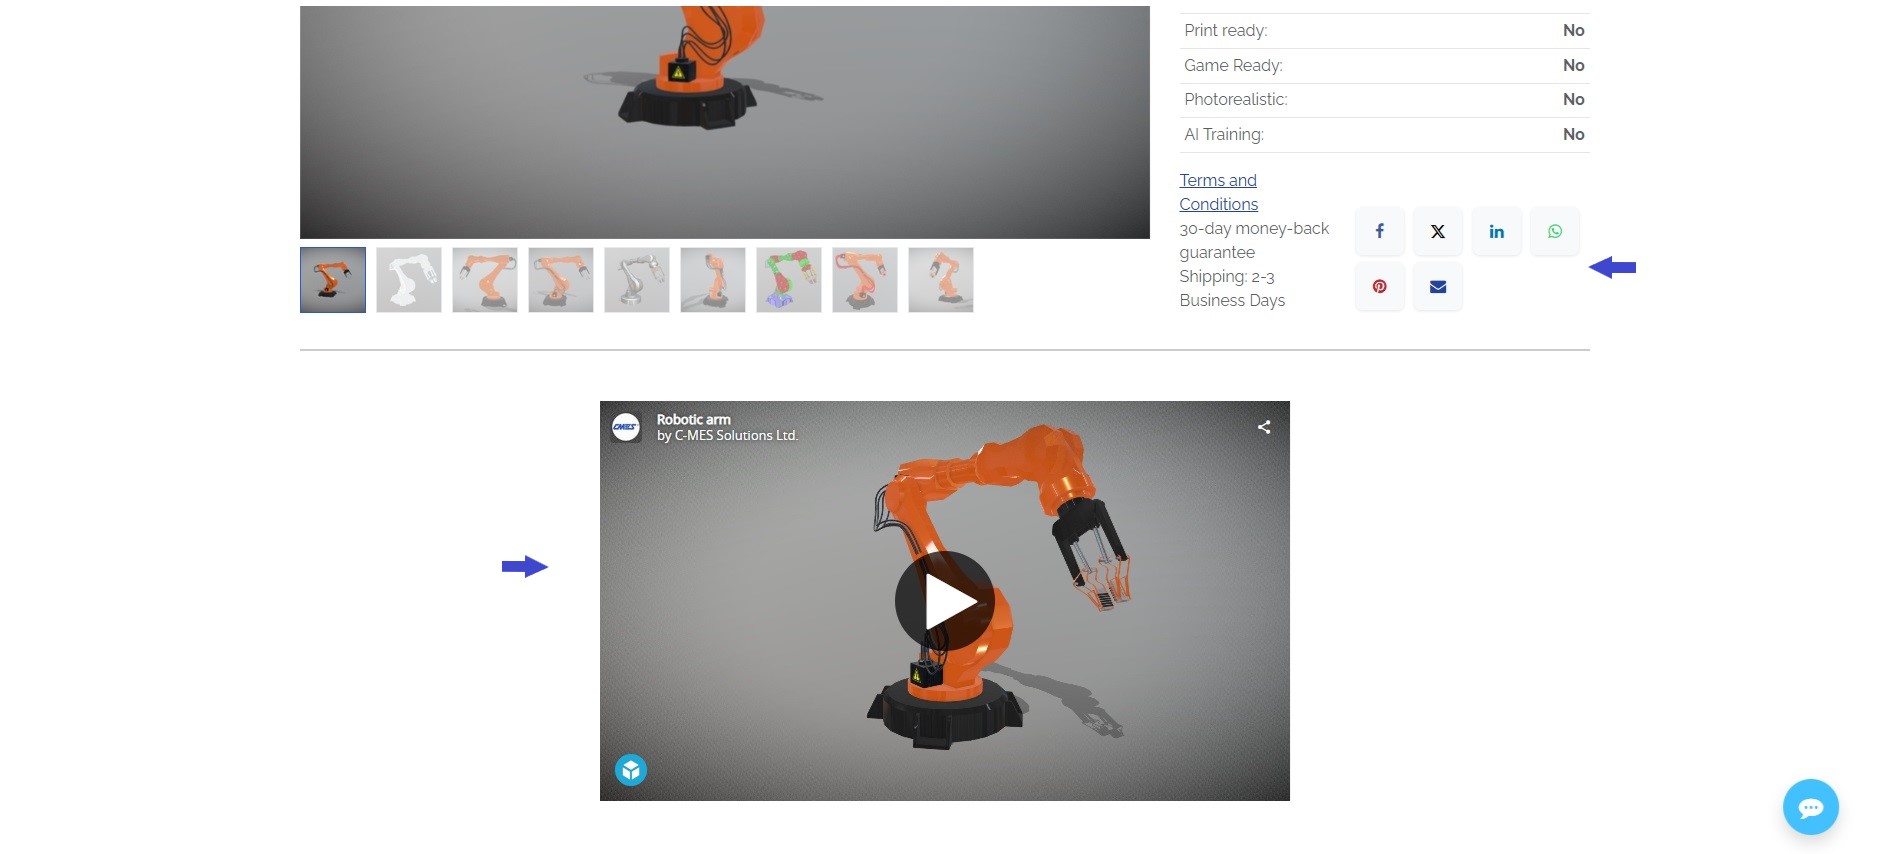
Task: Choose the green and red colored arm thumbnail
Action: [x=789, y=280]
